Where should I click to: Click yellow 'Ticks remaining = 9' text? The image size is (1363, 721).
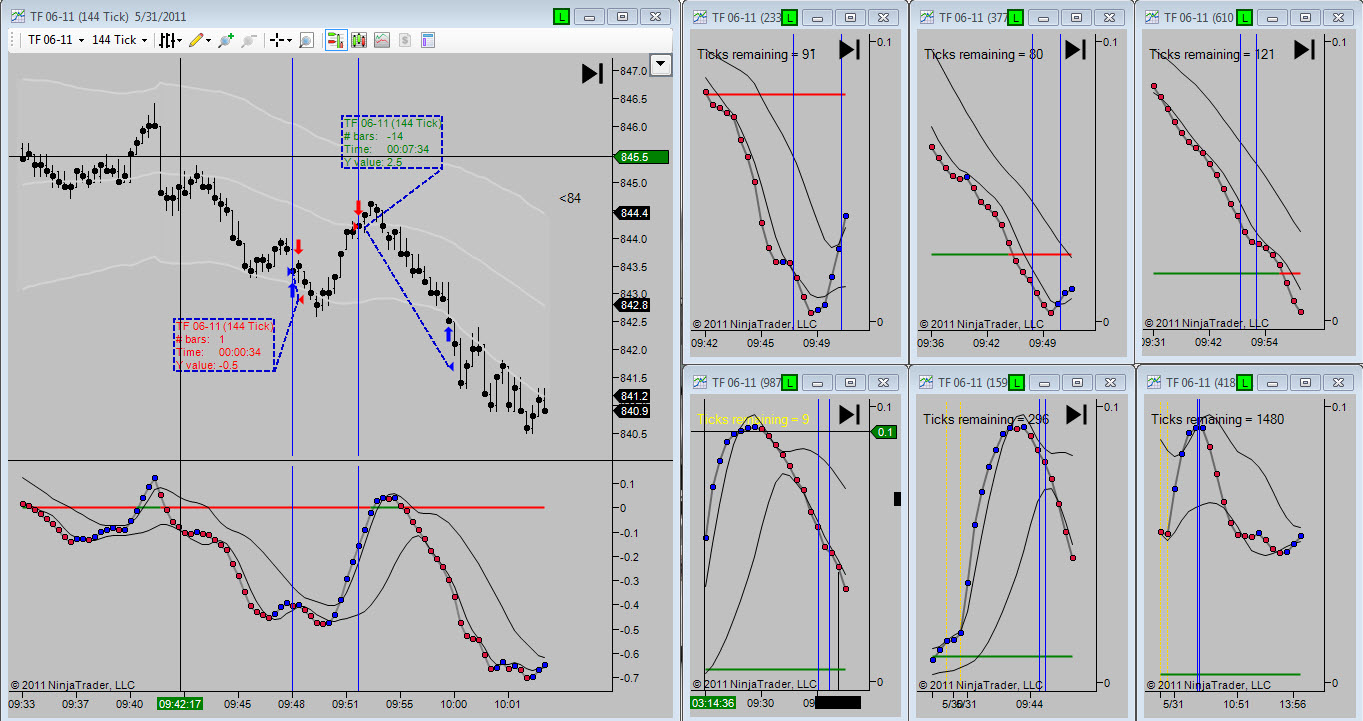point(753,420)
